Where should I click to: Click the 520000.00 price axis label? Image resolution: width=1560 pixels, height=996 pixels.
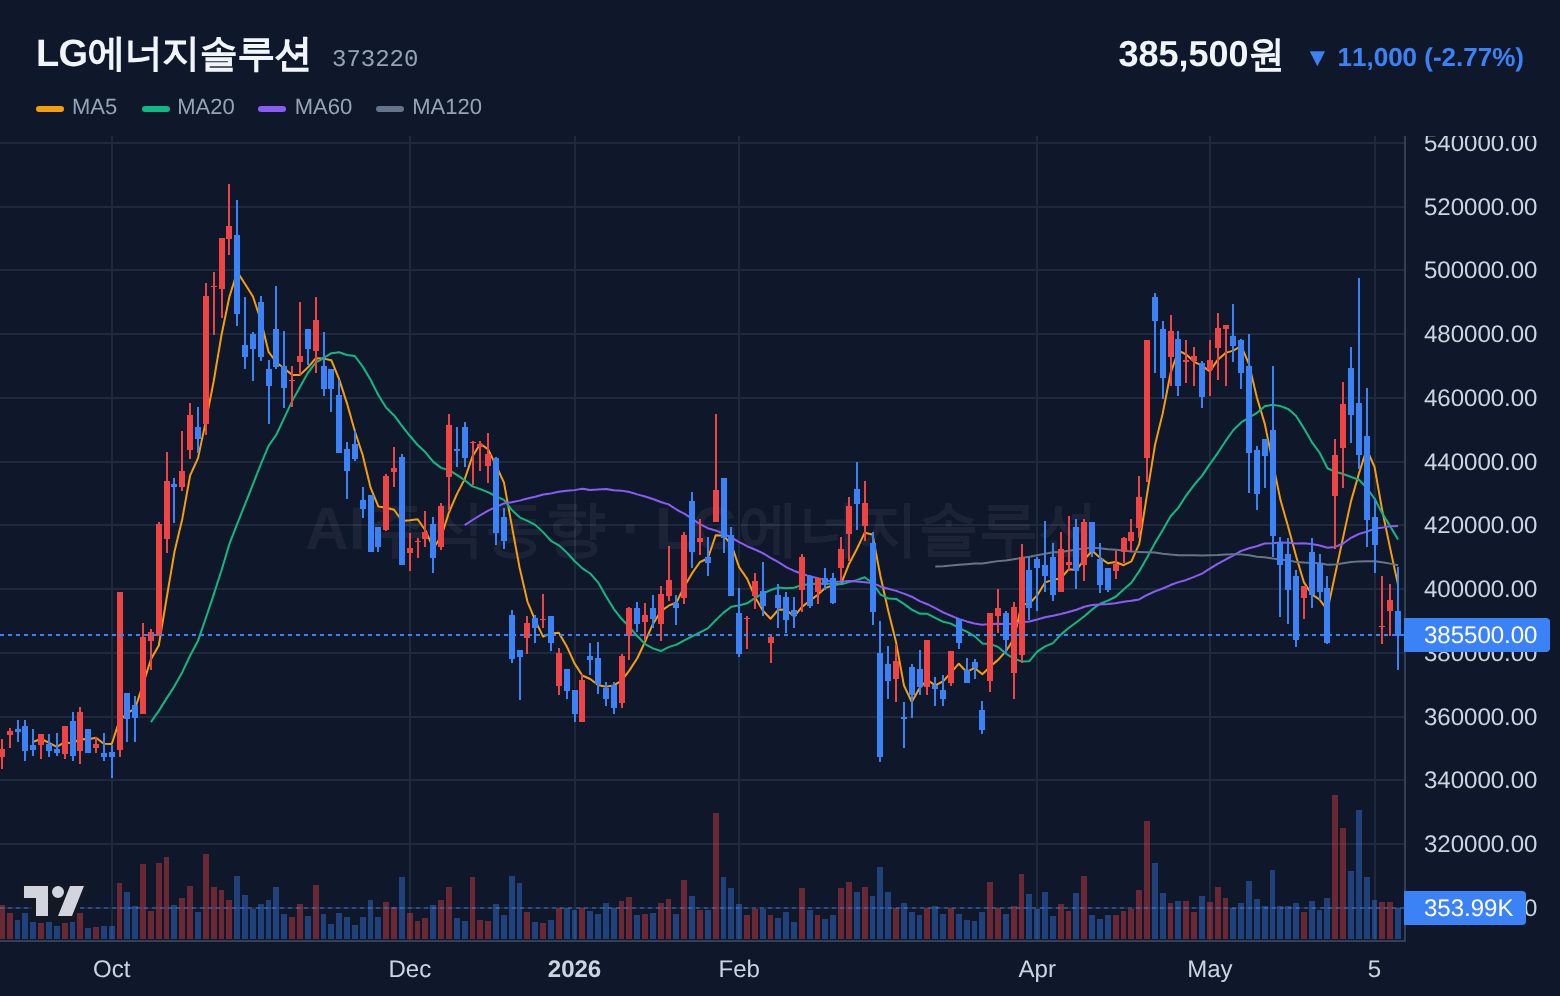point(1480,207)
